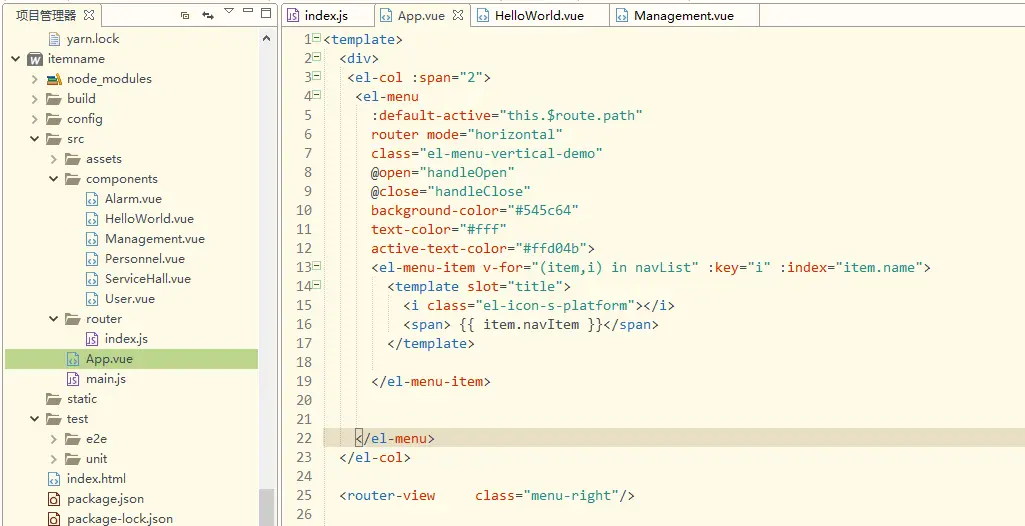Click project tree scrollbar up arrow
This screenshot has width=1025, height=526.
(x=266, y=39)
